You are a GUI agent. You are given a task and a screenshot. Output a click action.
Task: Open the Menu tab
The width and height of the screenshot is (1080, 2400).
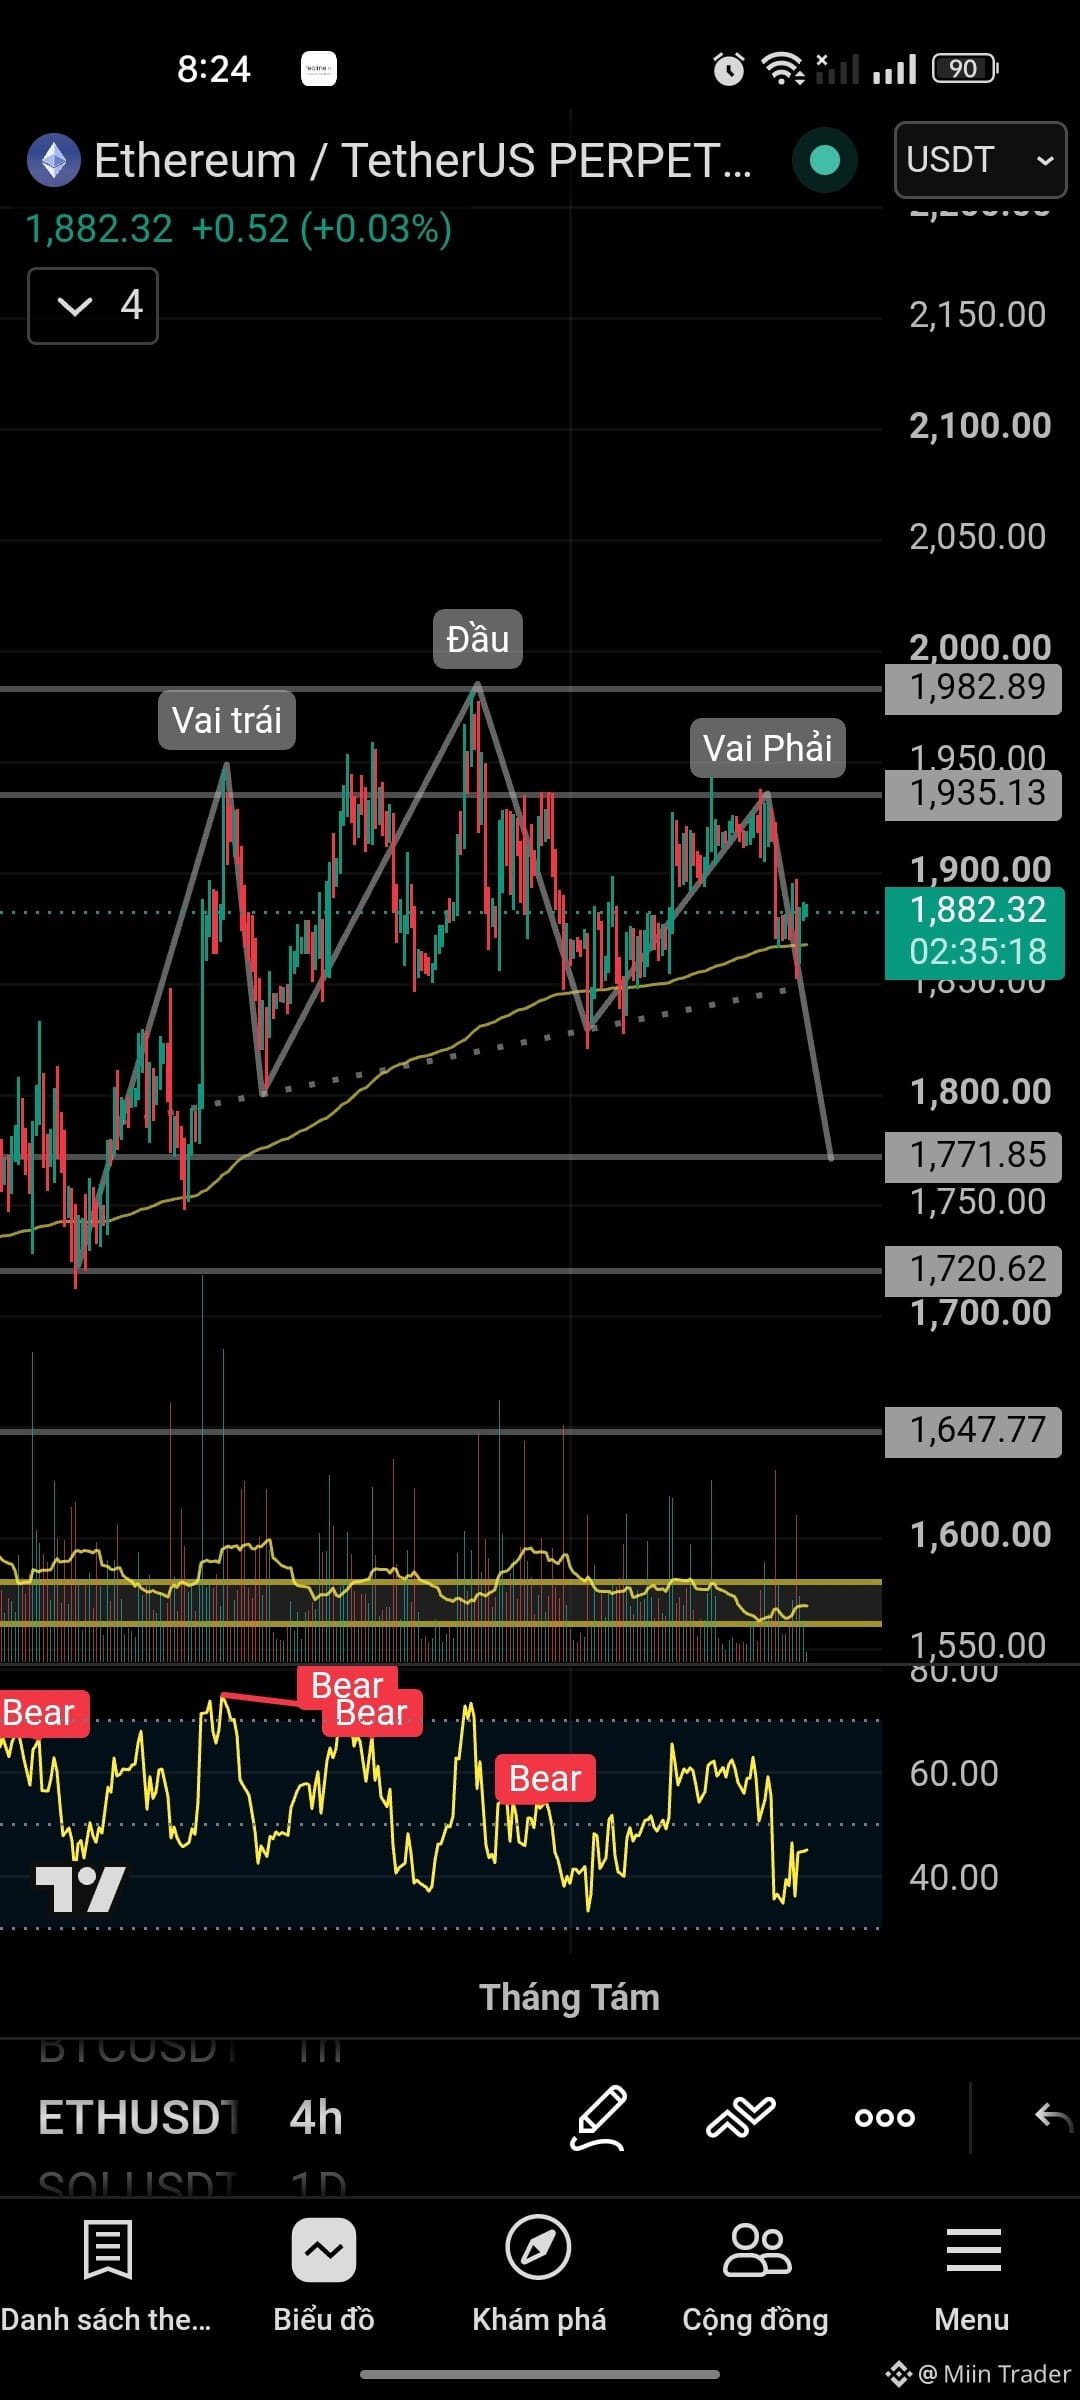click(x=972, y=2276)
